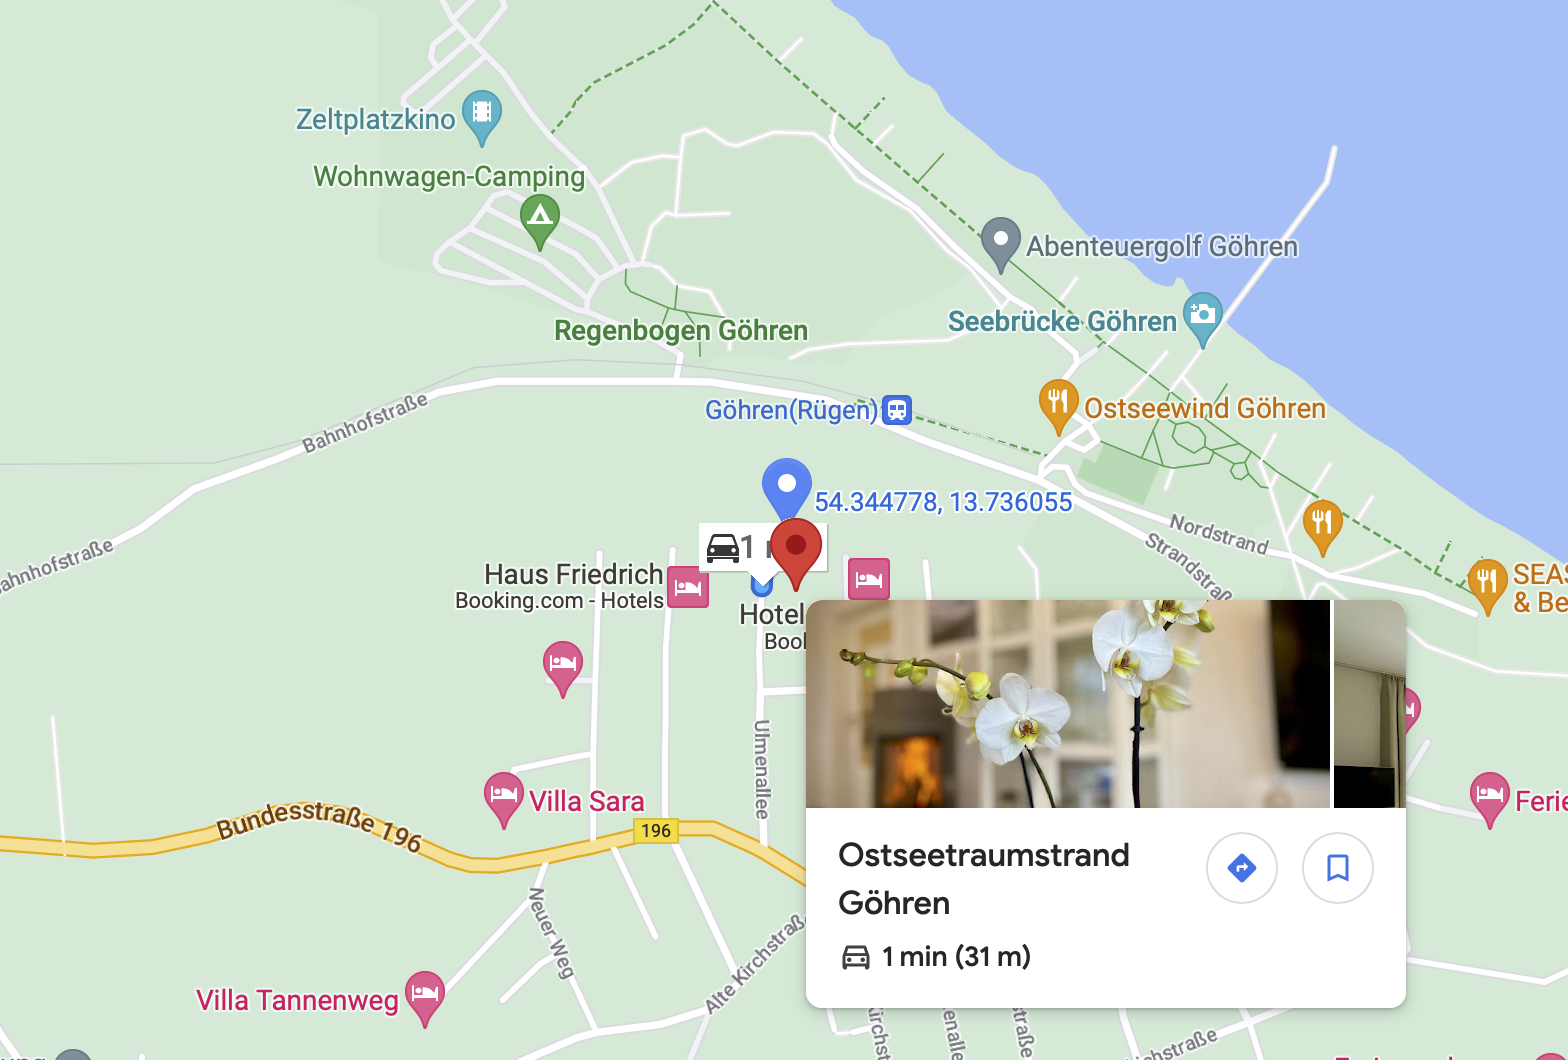Click the Göhren(Rügen) train station icon
Image resolution: width=1568 pixels, height=1060 pixels.
tap(897, 410)
